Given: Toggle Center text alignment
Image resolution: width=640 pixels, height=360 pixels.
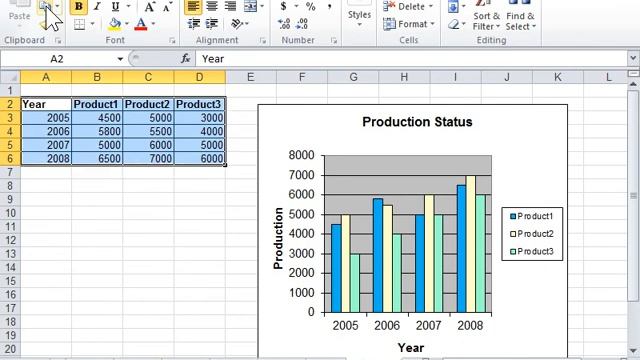Looking at the screenshot, I should click(x=211, y=7).
